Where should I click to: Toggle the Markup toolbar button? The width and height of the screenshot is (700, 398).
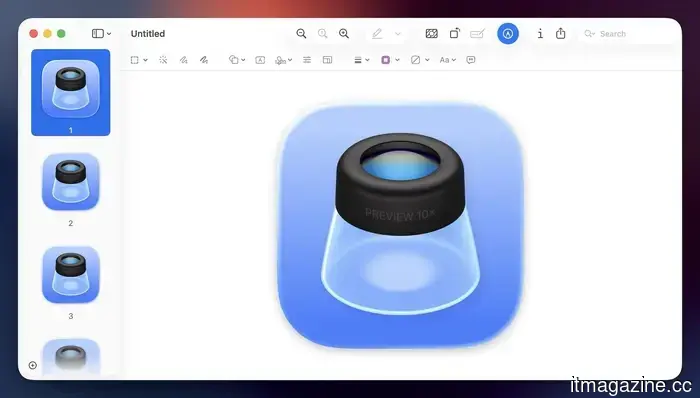[x=508, y=33]
